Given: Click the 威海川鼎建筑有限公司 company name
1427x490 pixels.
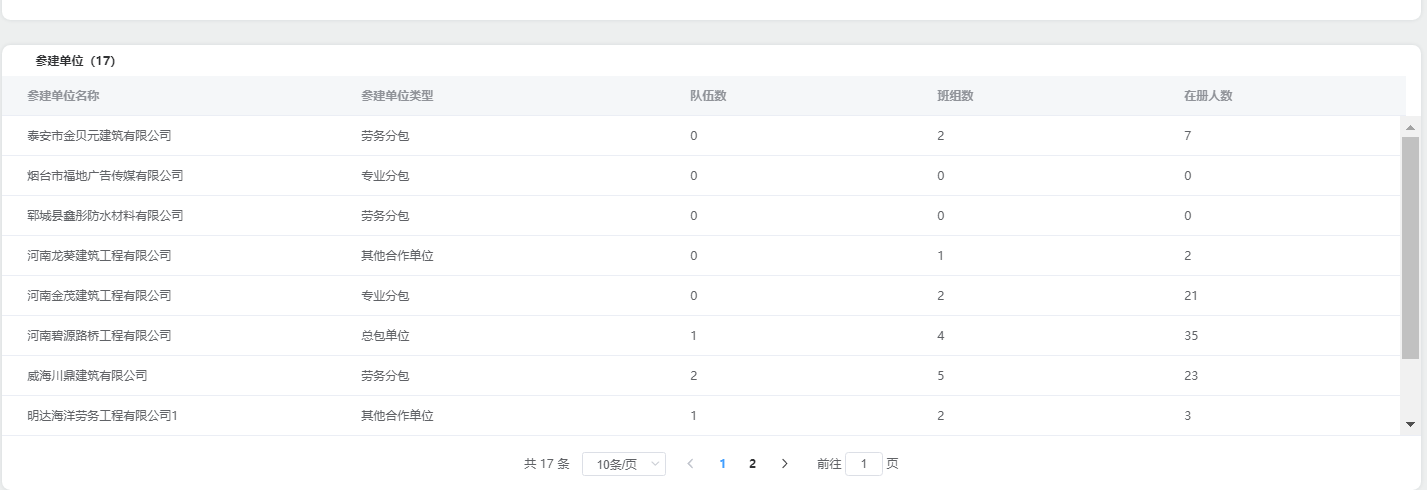Looking at the screenshot, I should click(87, 376).
